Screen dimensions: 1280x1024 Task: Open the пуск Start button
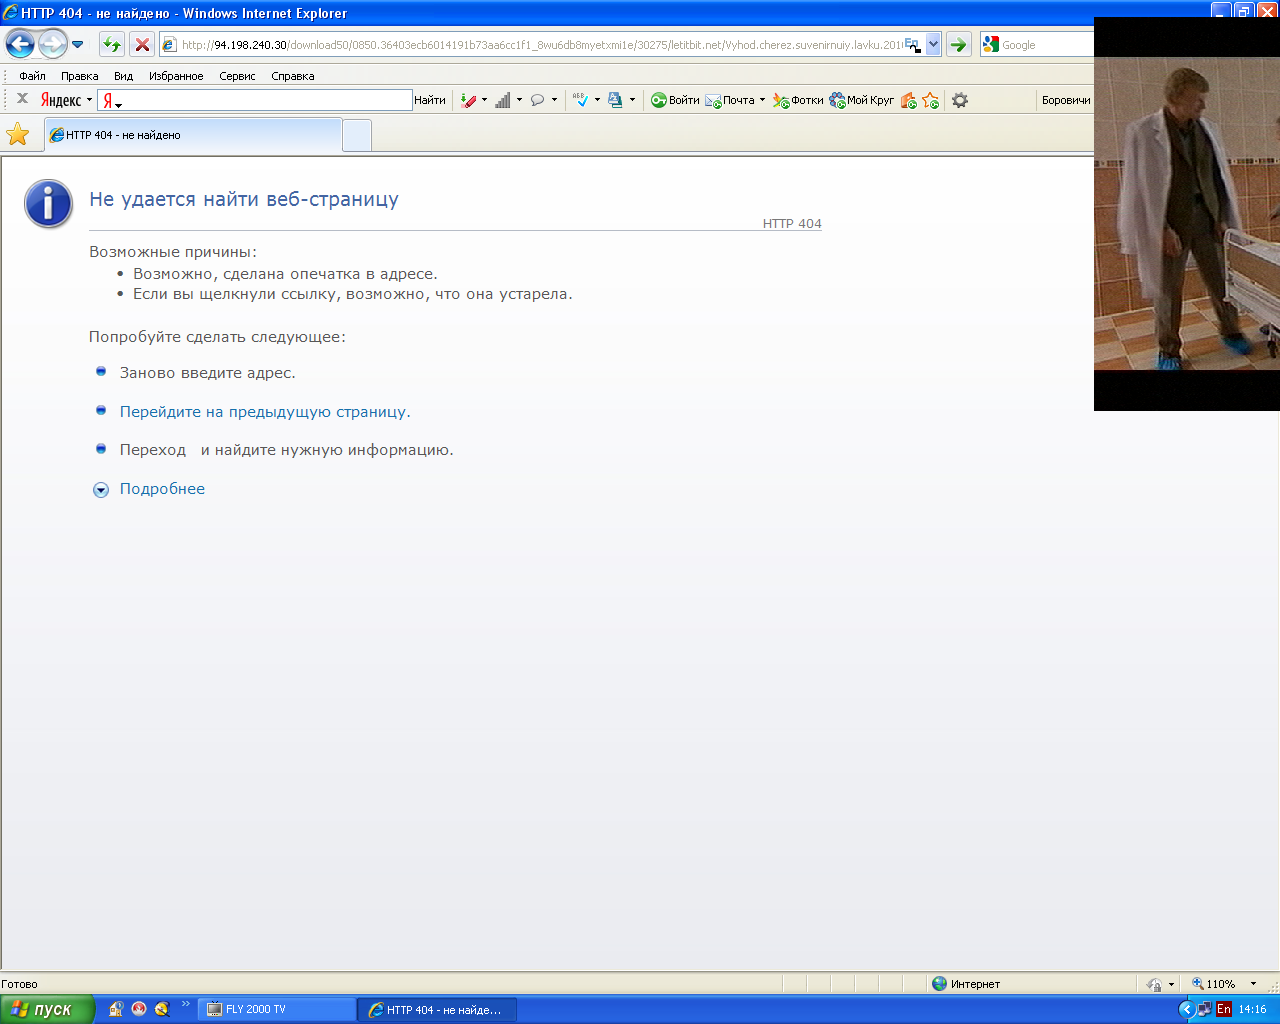47,1009
